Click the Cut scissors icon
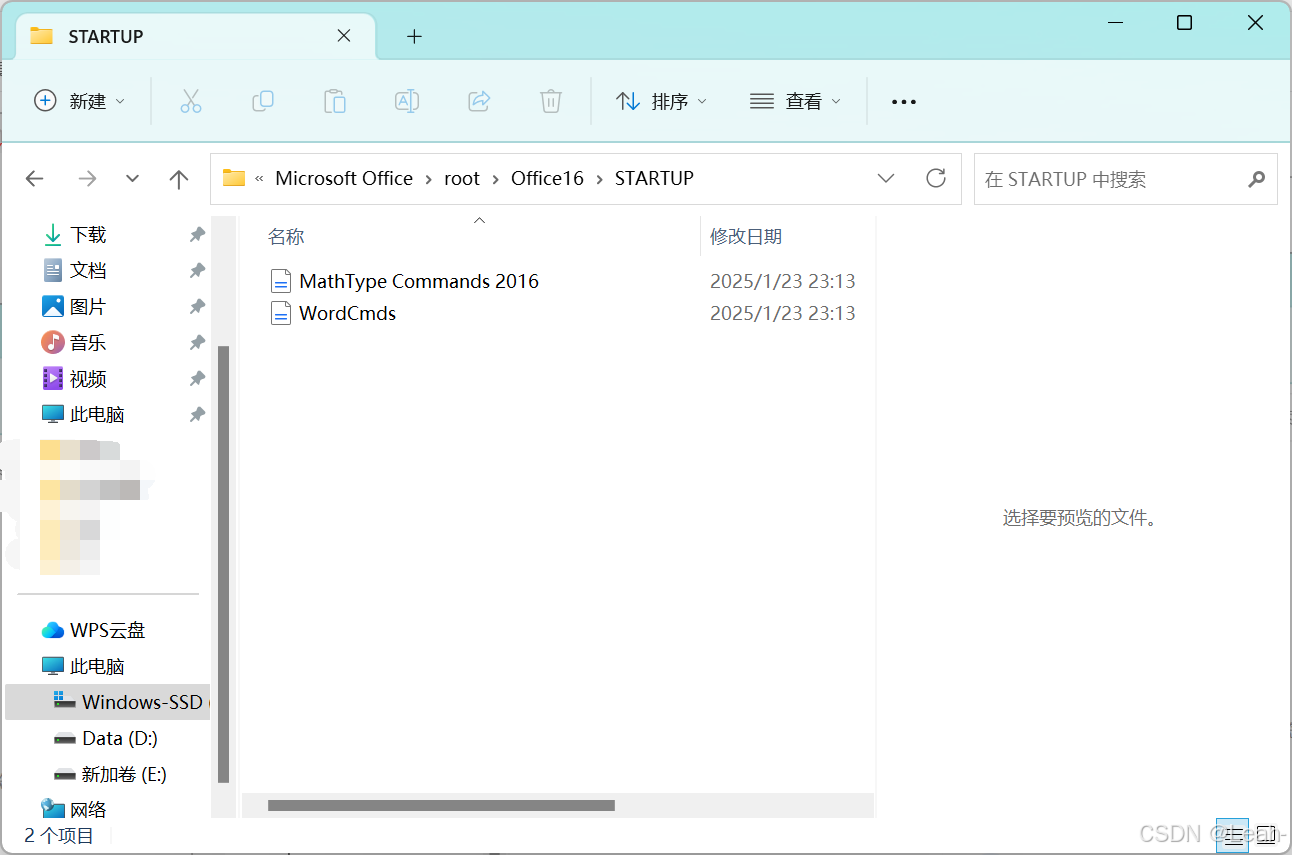This screenshot has height=855, width=1292. click(x=191, y=101)
